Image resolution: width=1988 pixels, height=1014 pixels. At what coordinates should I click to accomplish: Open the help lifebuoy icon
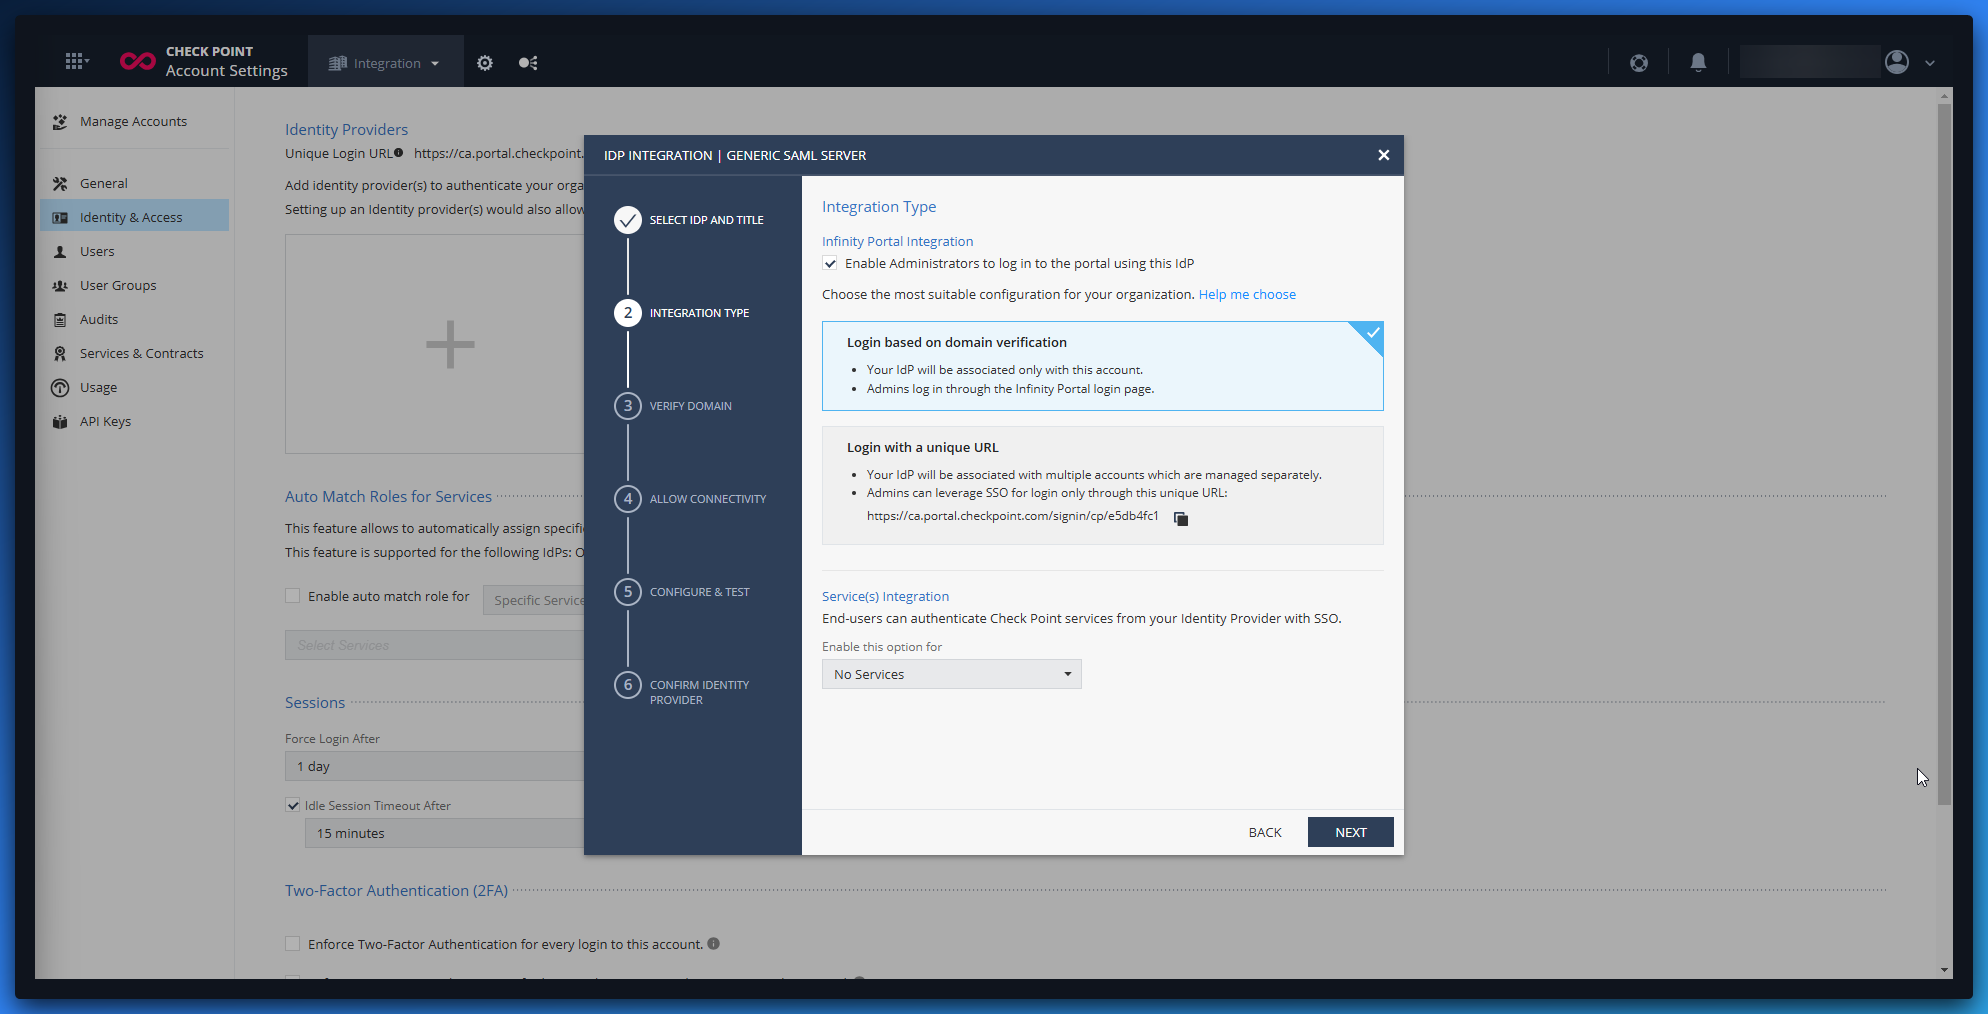pyautogui.click(x=1639, y=63)
